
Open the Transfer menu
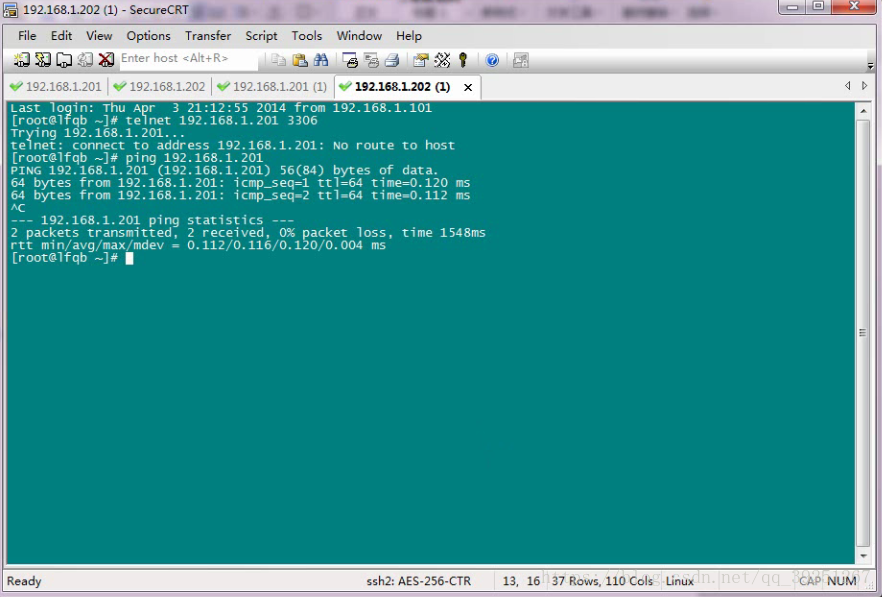pos(208,35)
